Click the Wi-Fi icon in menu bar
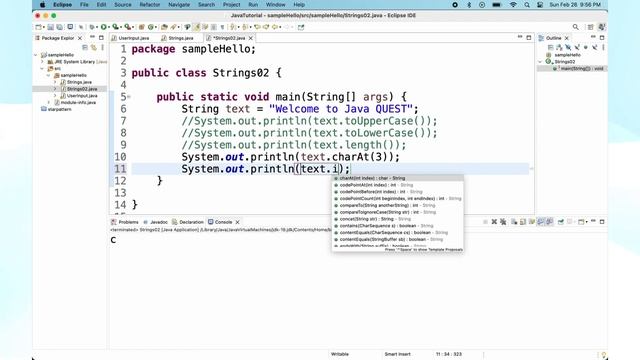 click(x=513, y=5)
